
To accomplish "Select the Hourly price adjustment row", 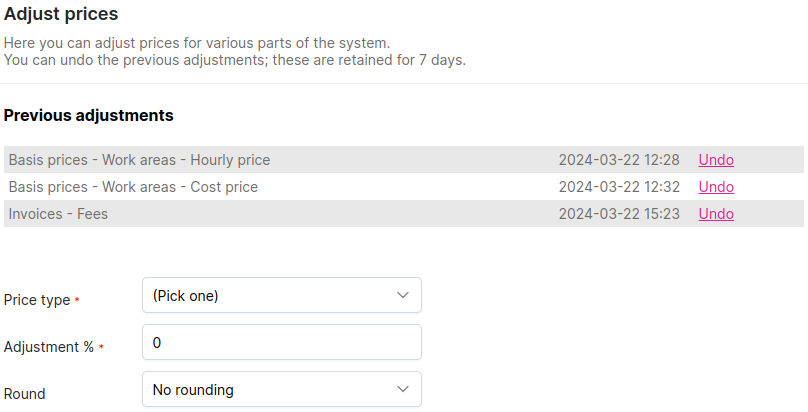I will (x=139, y=160).
